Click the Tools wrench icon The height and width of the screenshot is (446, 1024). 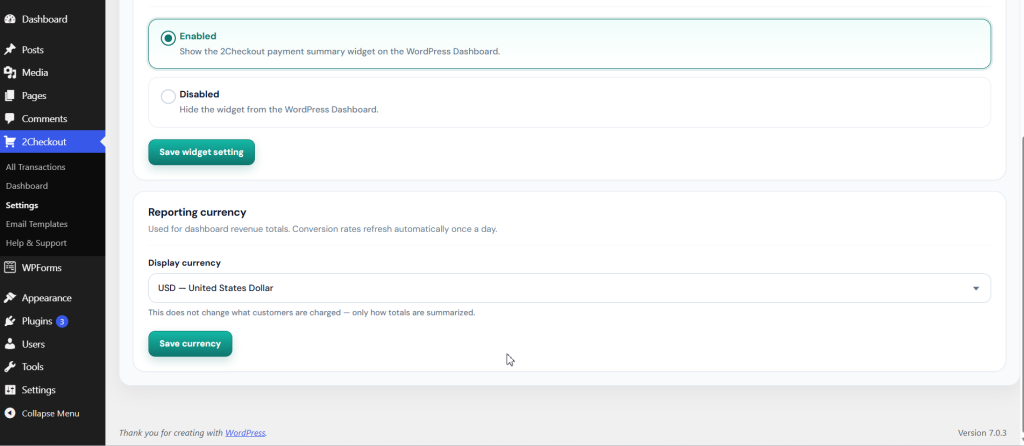point(10,367)
